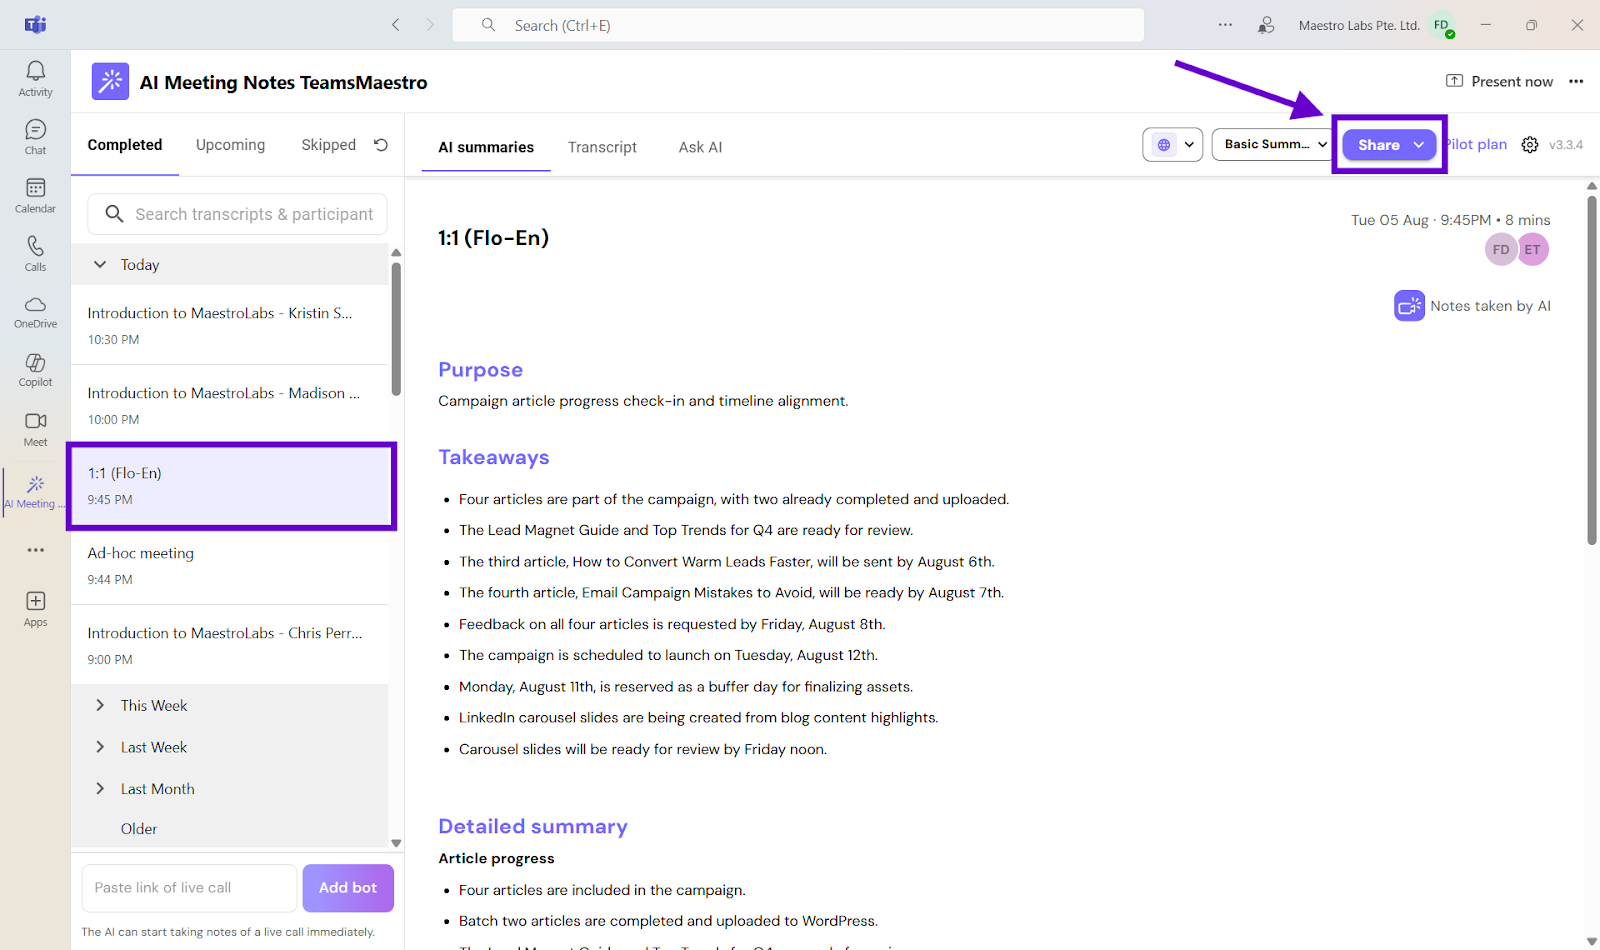The width and height of the screenshot is (1600, 950).
Task: Open the Ad-hoc meeting at 9:44 PM
Action: (x=230, y=565)
